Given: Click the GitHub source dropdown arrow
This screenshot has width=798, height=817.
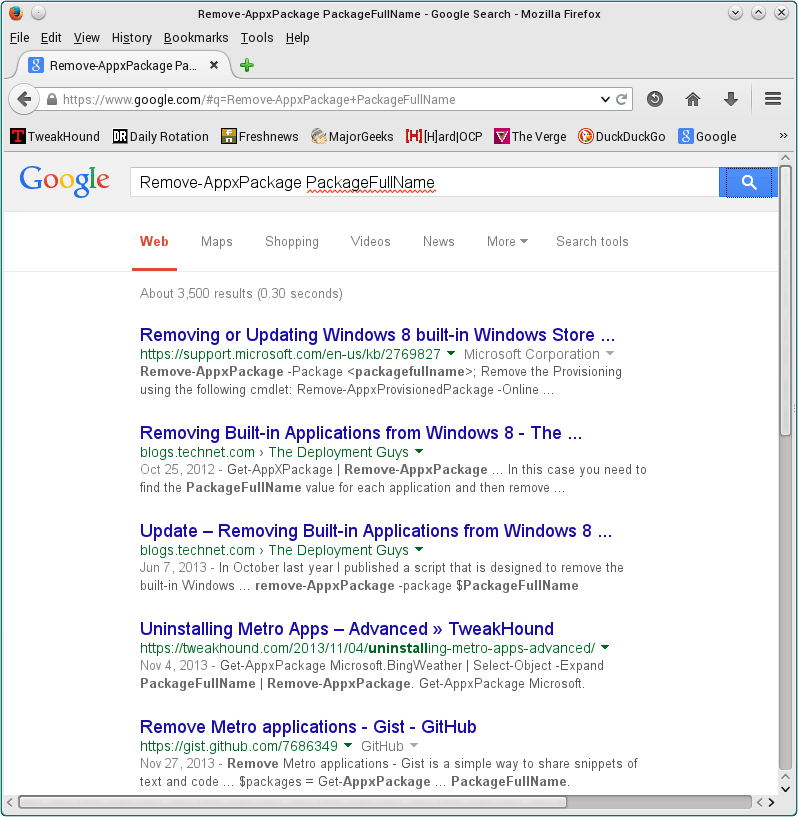Looking at the screenshot, I should click(x=414, y=745).
